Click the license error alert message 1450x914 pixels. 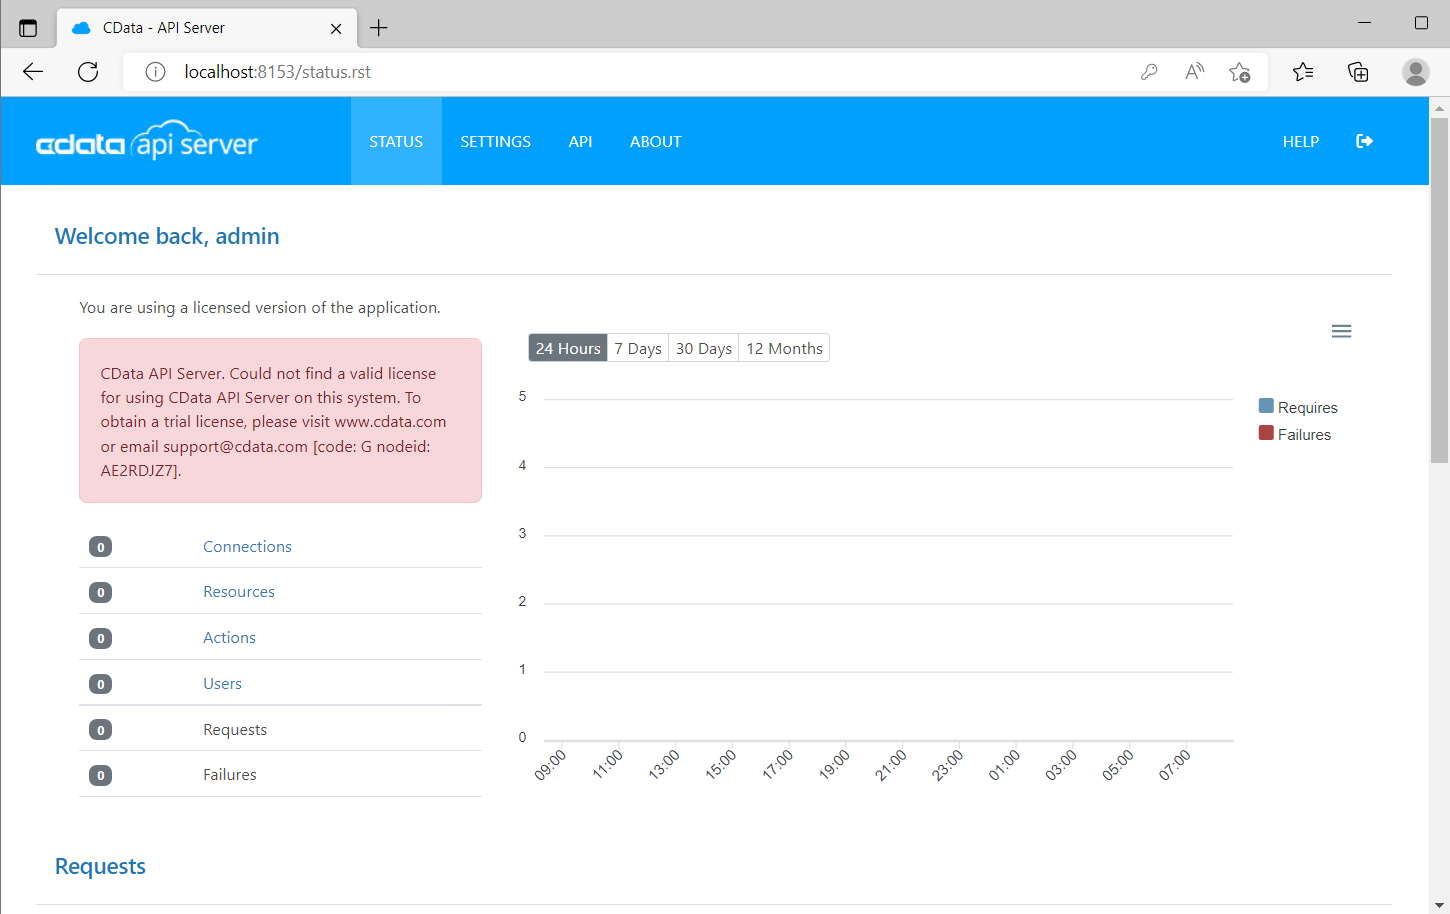pyautogui.click(x=280, y=421)
